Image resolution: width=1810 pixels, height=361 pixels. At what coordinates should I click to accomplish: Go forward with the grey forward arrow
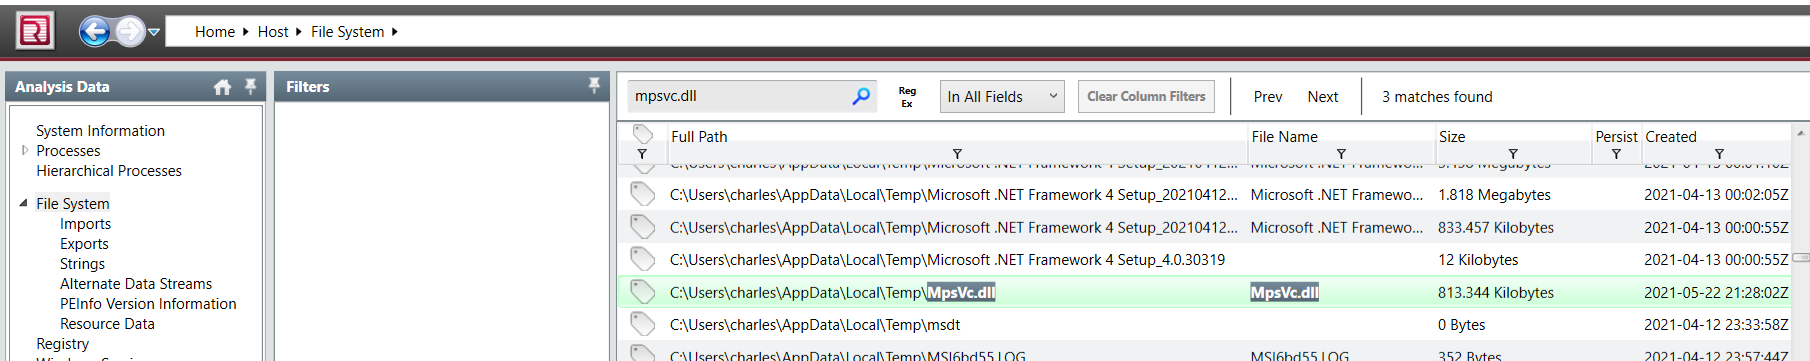(130, 32)
